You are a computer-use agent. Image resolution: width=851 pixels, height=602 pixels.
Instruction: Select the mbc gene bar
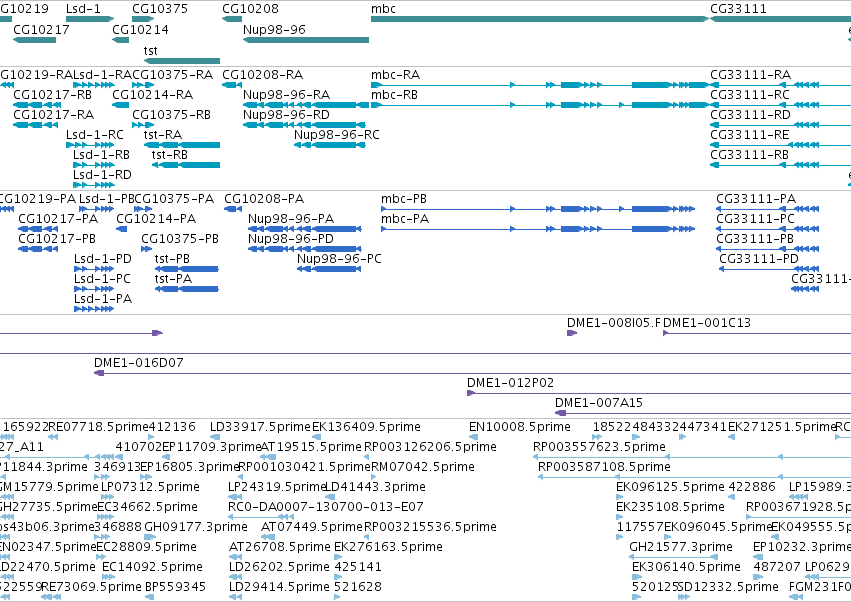click(x=540, y=19)
